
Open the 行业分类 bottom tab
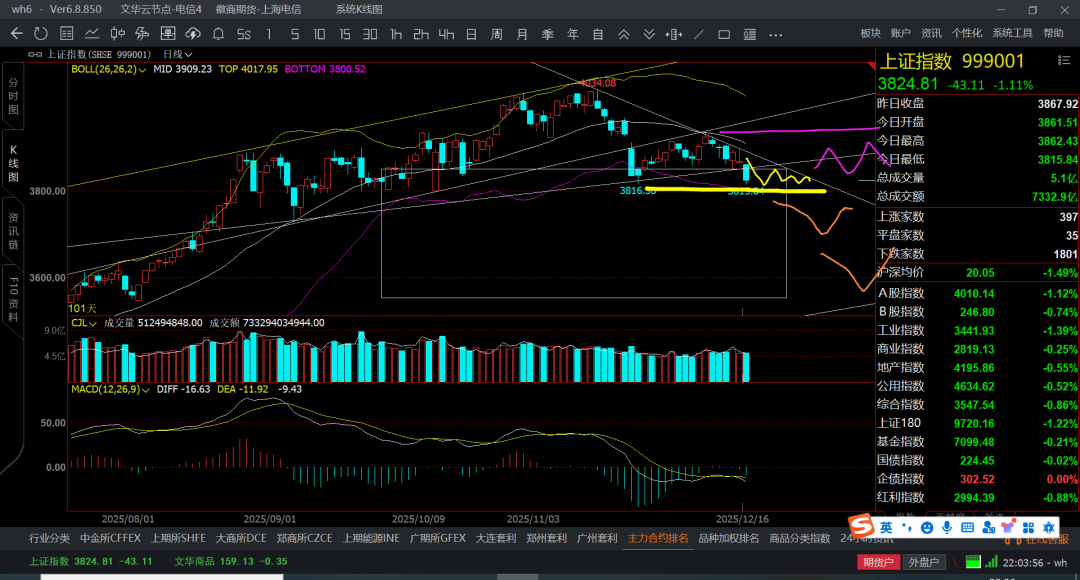coord(50,539)
